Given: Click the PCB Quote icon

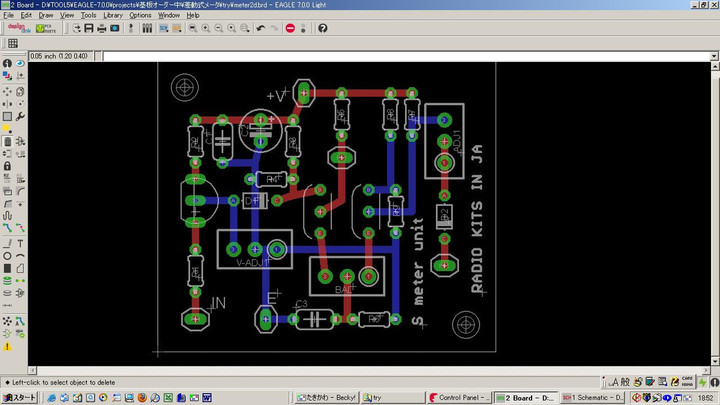Looking at the screenshot, I should (x=45, y=28).
